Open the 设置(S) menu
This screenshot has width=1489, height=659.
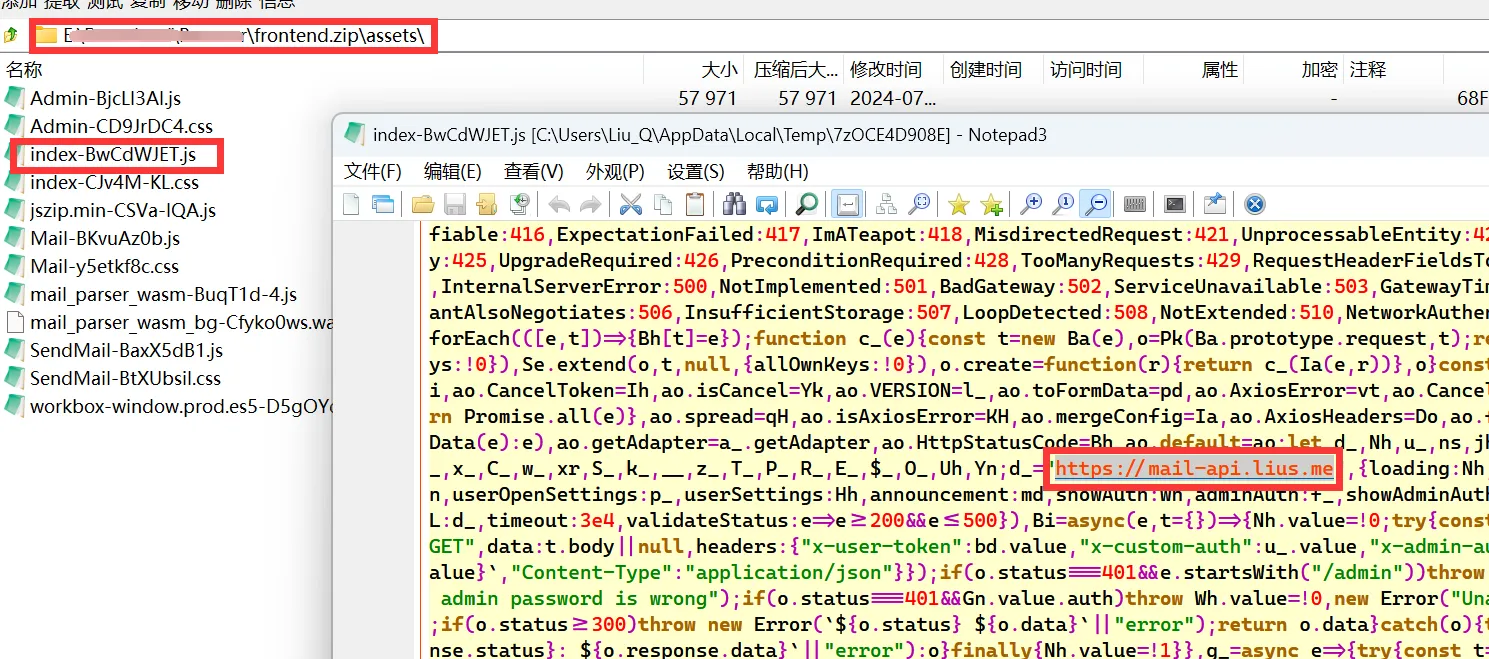[x=695, y=171]
